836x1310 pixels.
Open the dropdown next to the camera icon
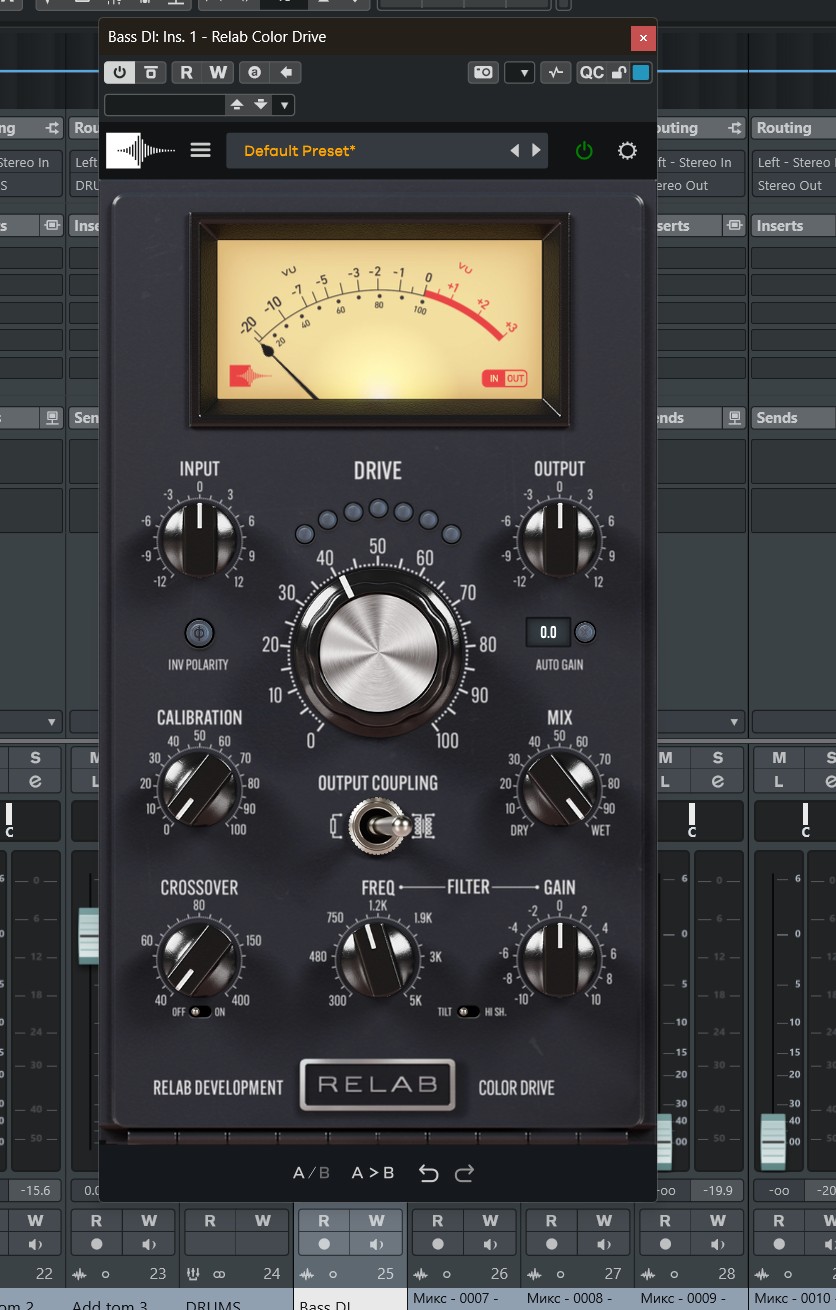click(519, 72)
